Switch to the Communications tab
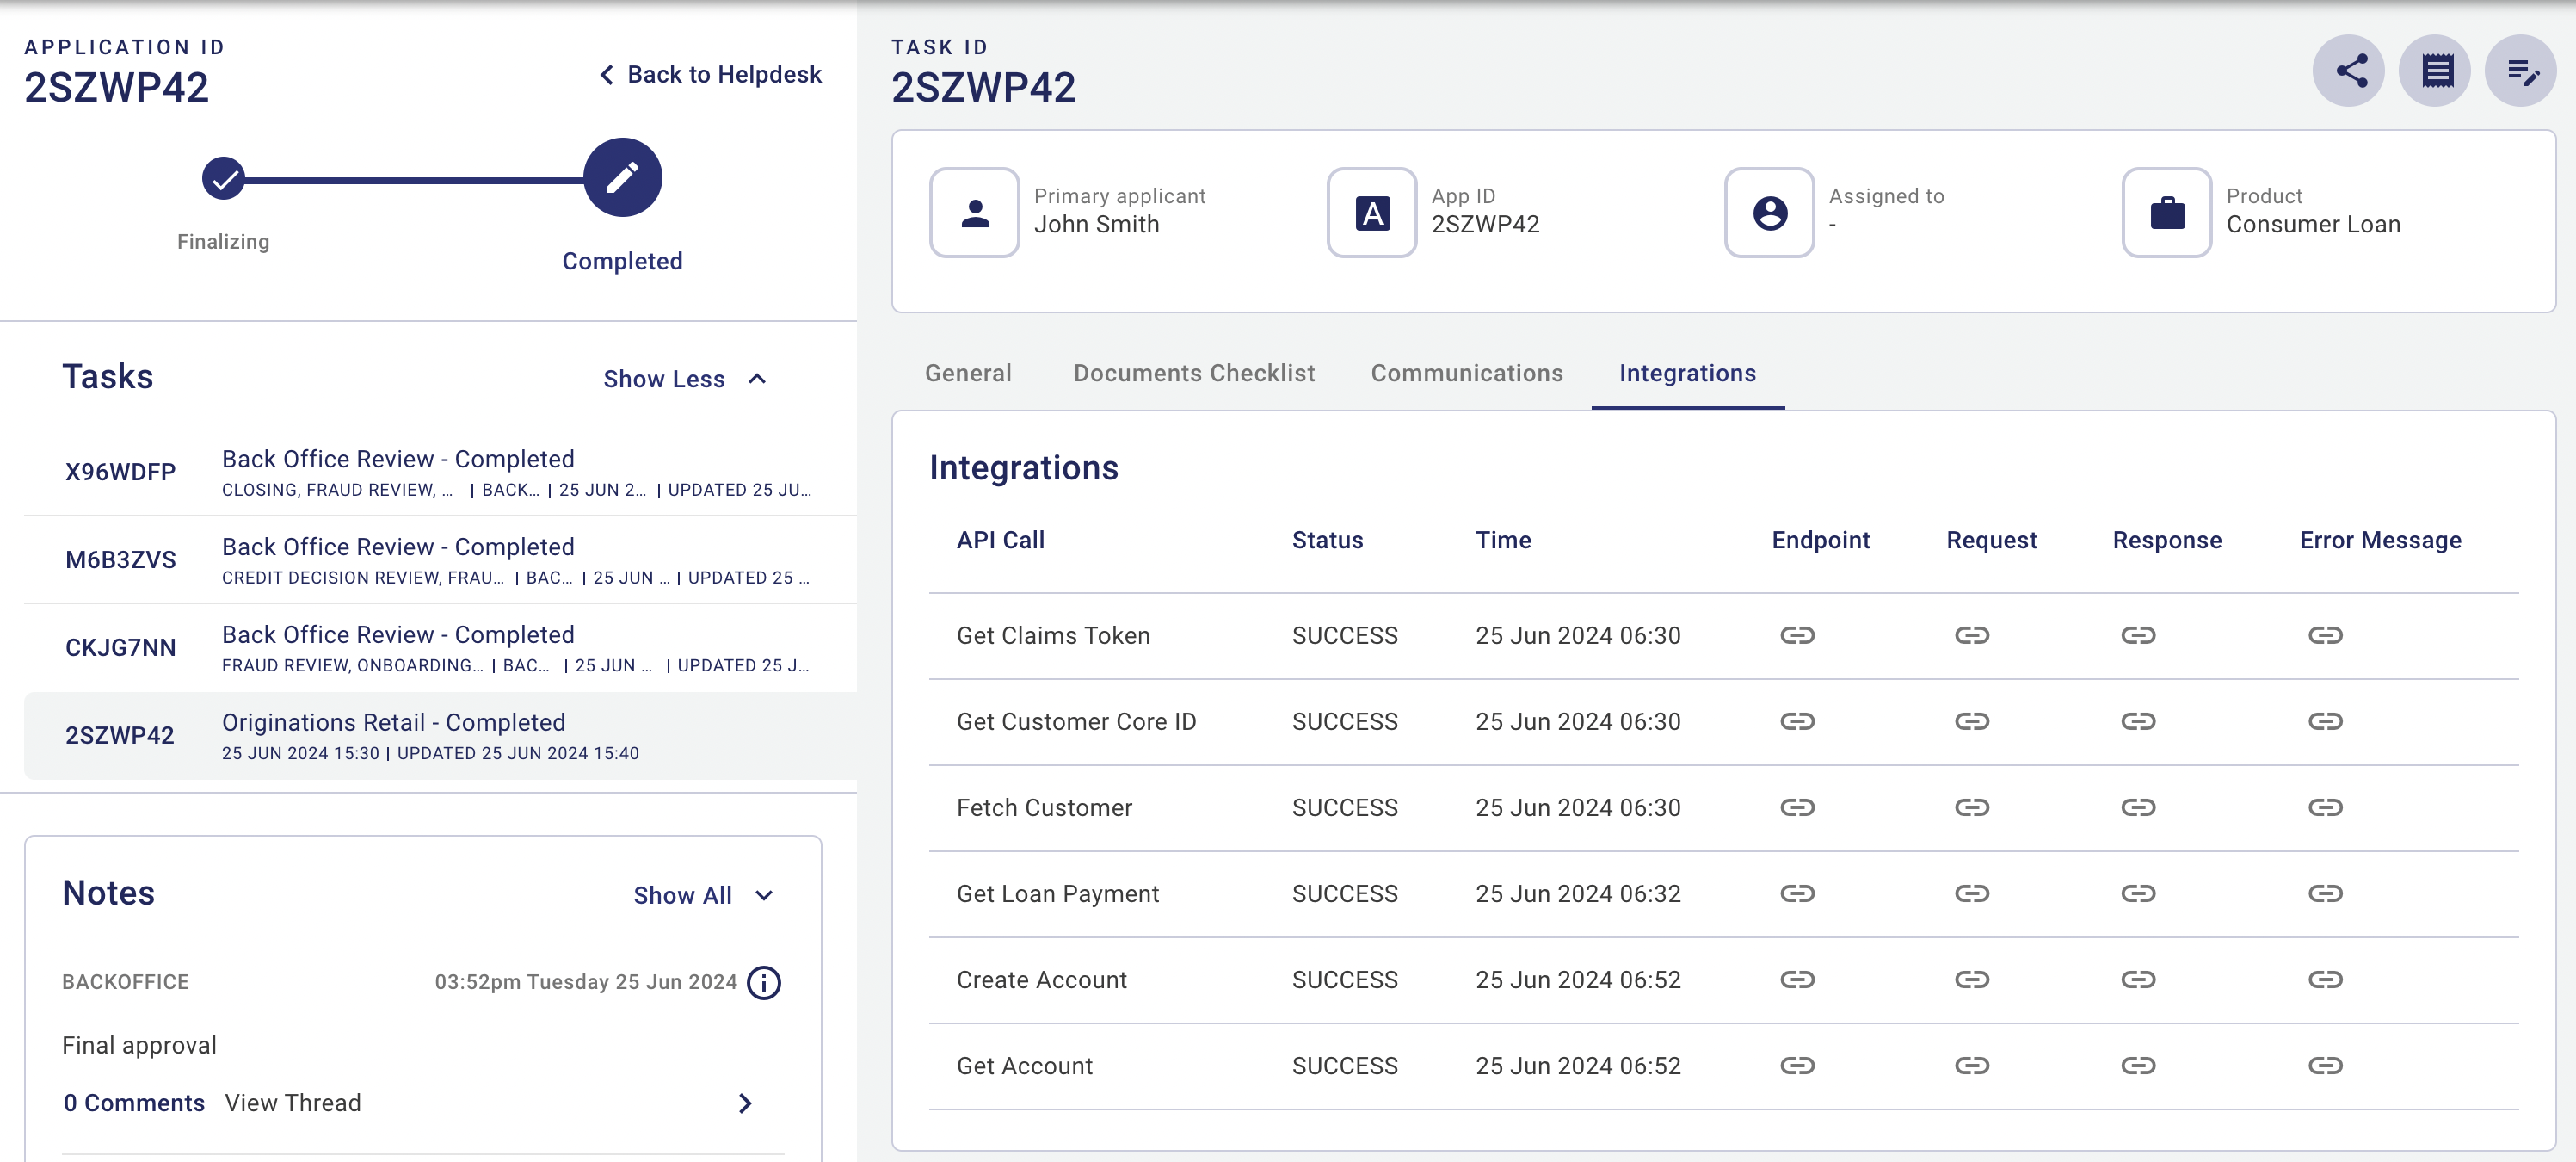 pyautogui.click(x=1466, y=373)
